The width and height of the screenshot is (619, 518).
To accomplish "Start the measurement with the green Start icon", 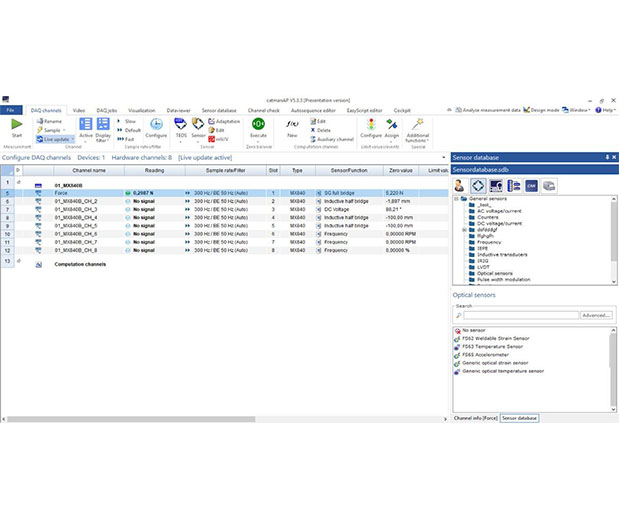I will coord(16,124).
